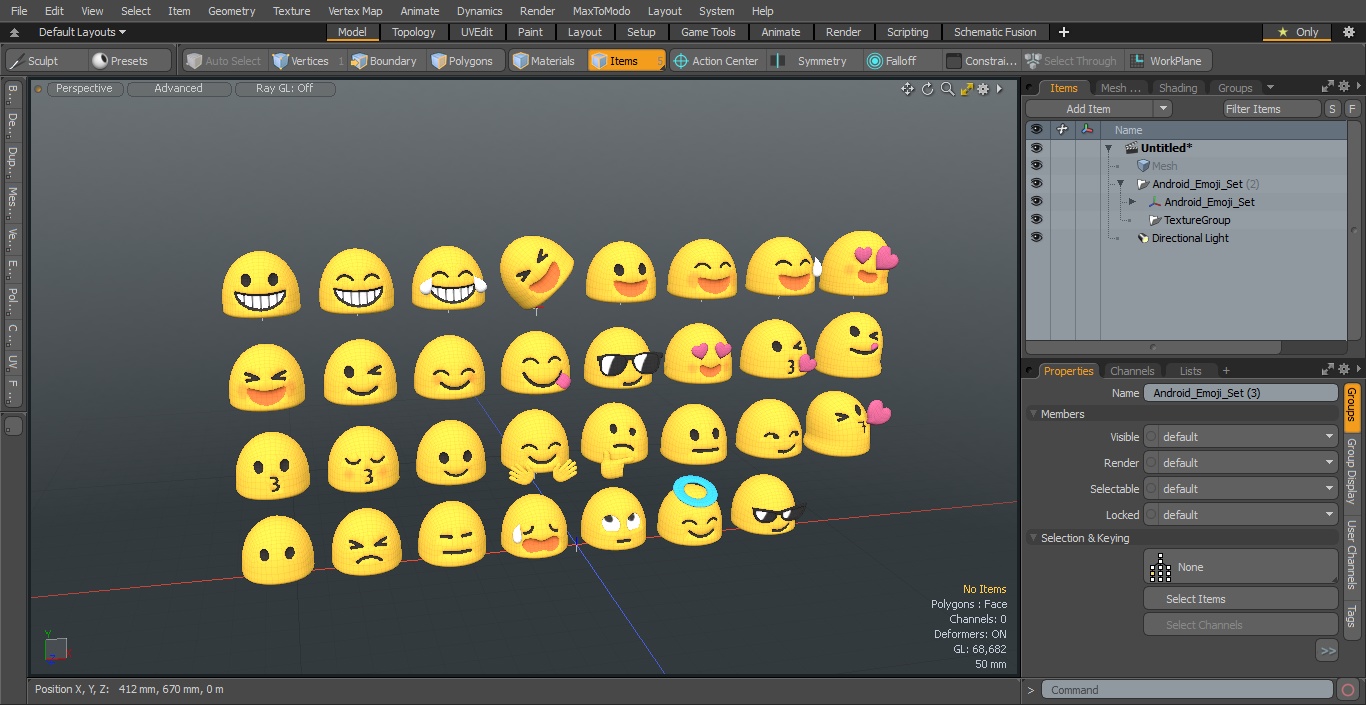Open the Render dropdown
This screenshot has height=705, width=1366.
(x=1241, y=463)
